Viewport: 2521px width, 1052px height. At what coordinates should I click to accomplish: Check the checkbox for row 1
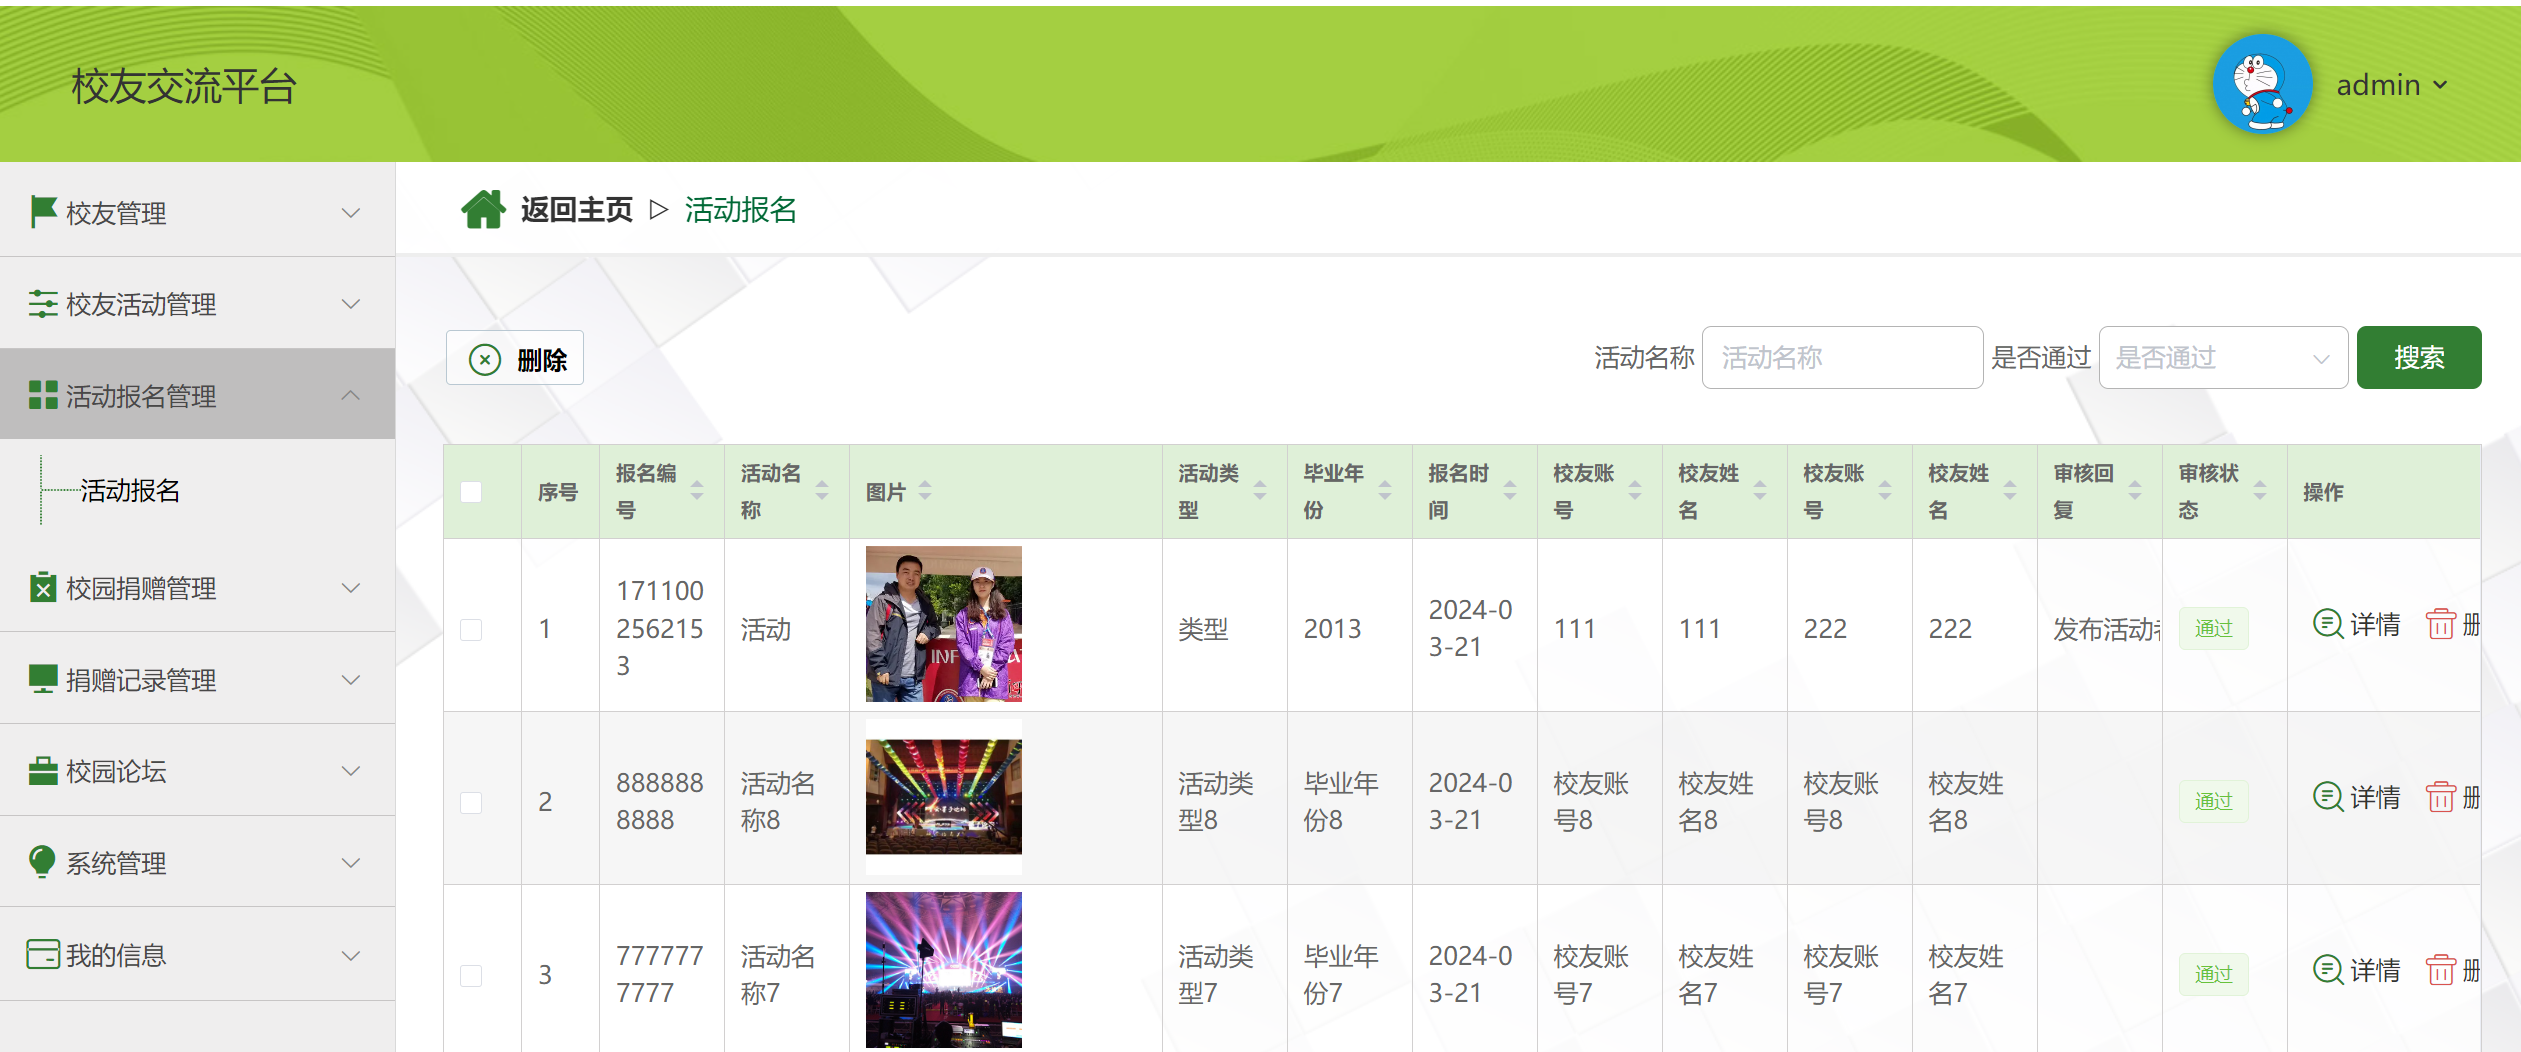pyautogui.click(x=471, y=629)
